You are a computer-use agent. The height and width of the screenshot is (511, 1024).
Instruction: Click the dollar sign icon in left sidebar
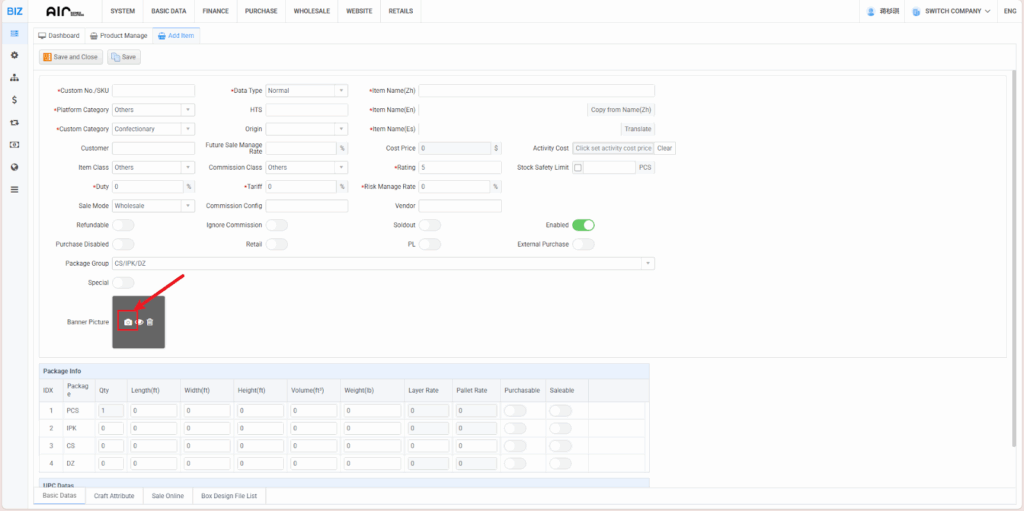(14, 100)
